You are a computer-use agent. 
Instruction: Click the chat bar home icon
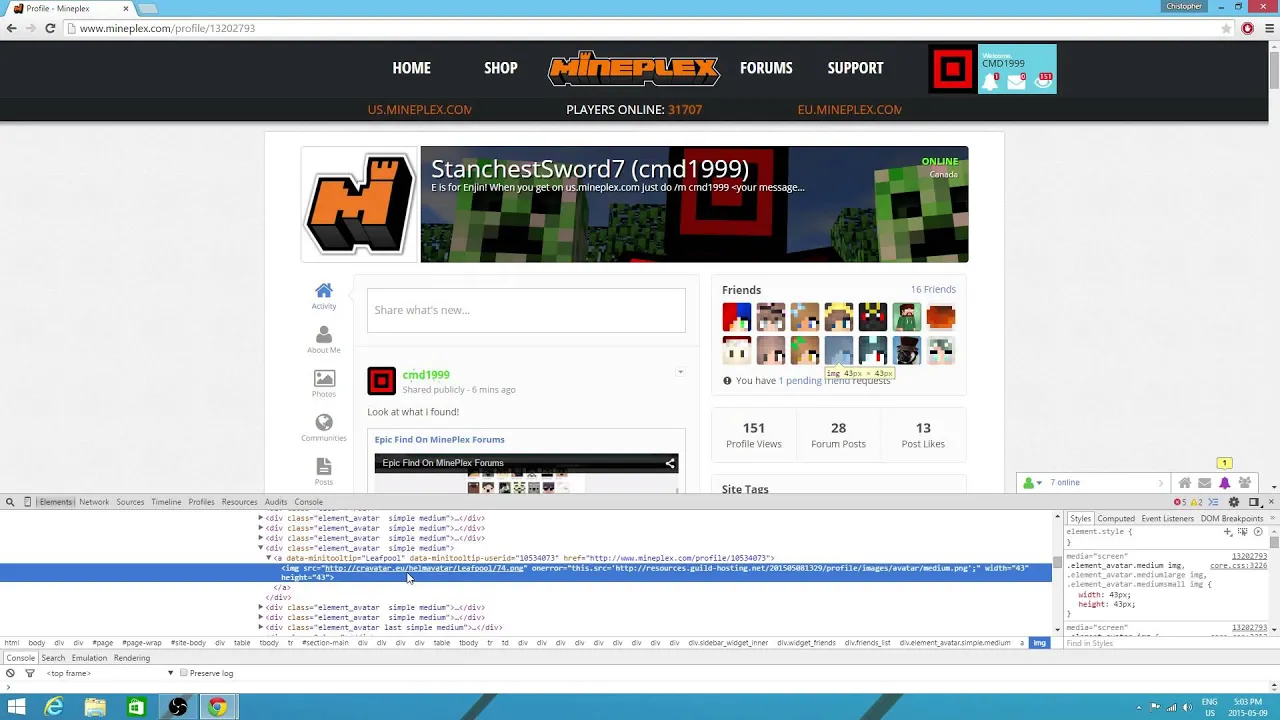pos(1185,483)
